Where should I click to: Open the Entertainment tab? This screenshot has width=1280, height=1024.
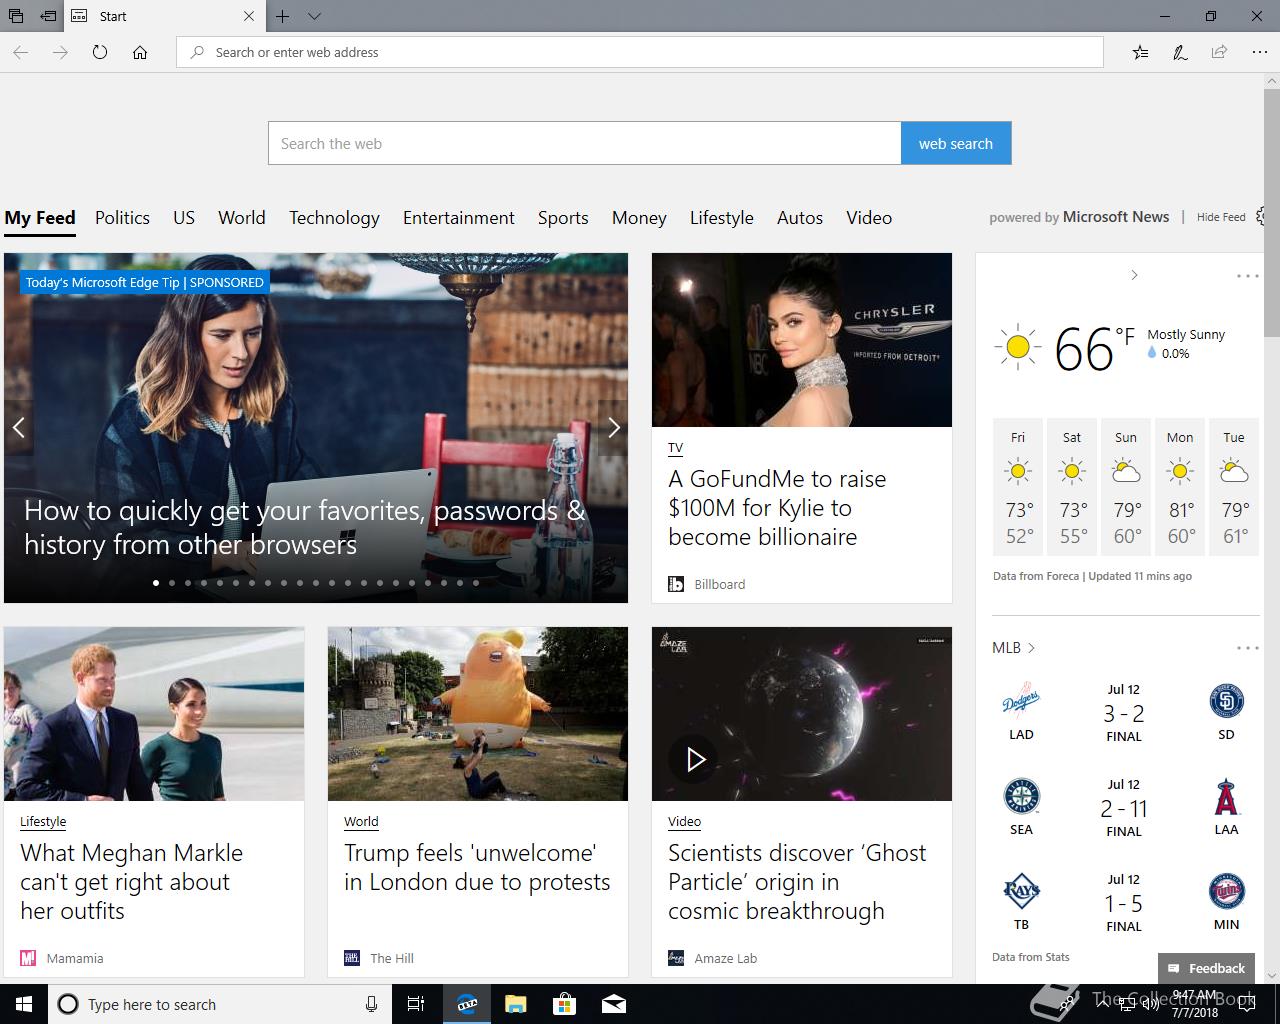(459, 218)
